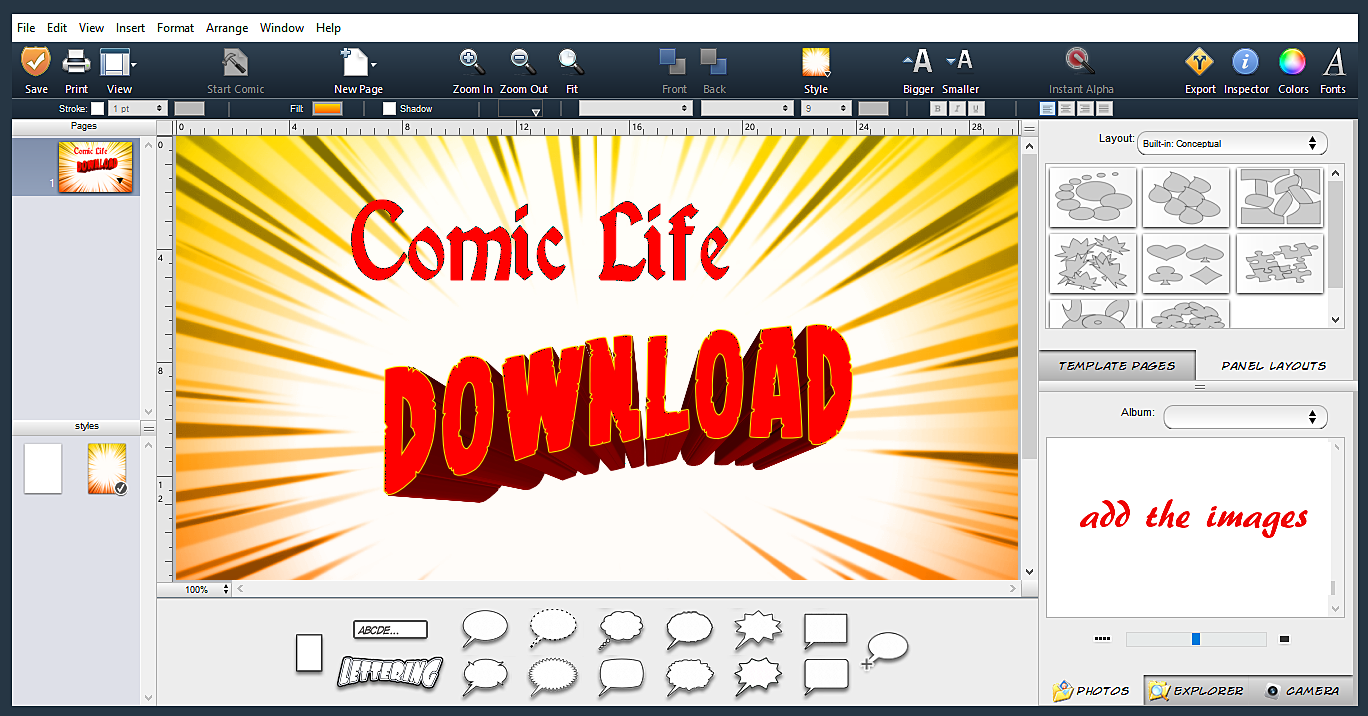Open the Colors wheel icon
The height and width of the screenshot is (716, 1368).
(1292, 63)
